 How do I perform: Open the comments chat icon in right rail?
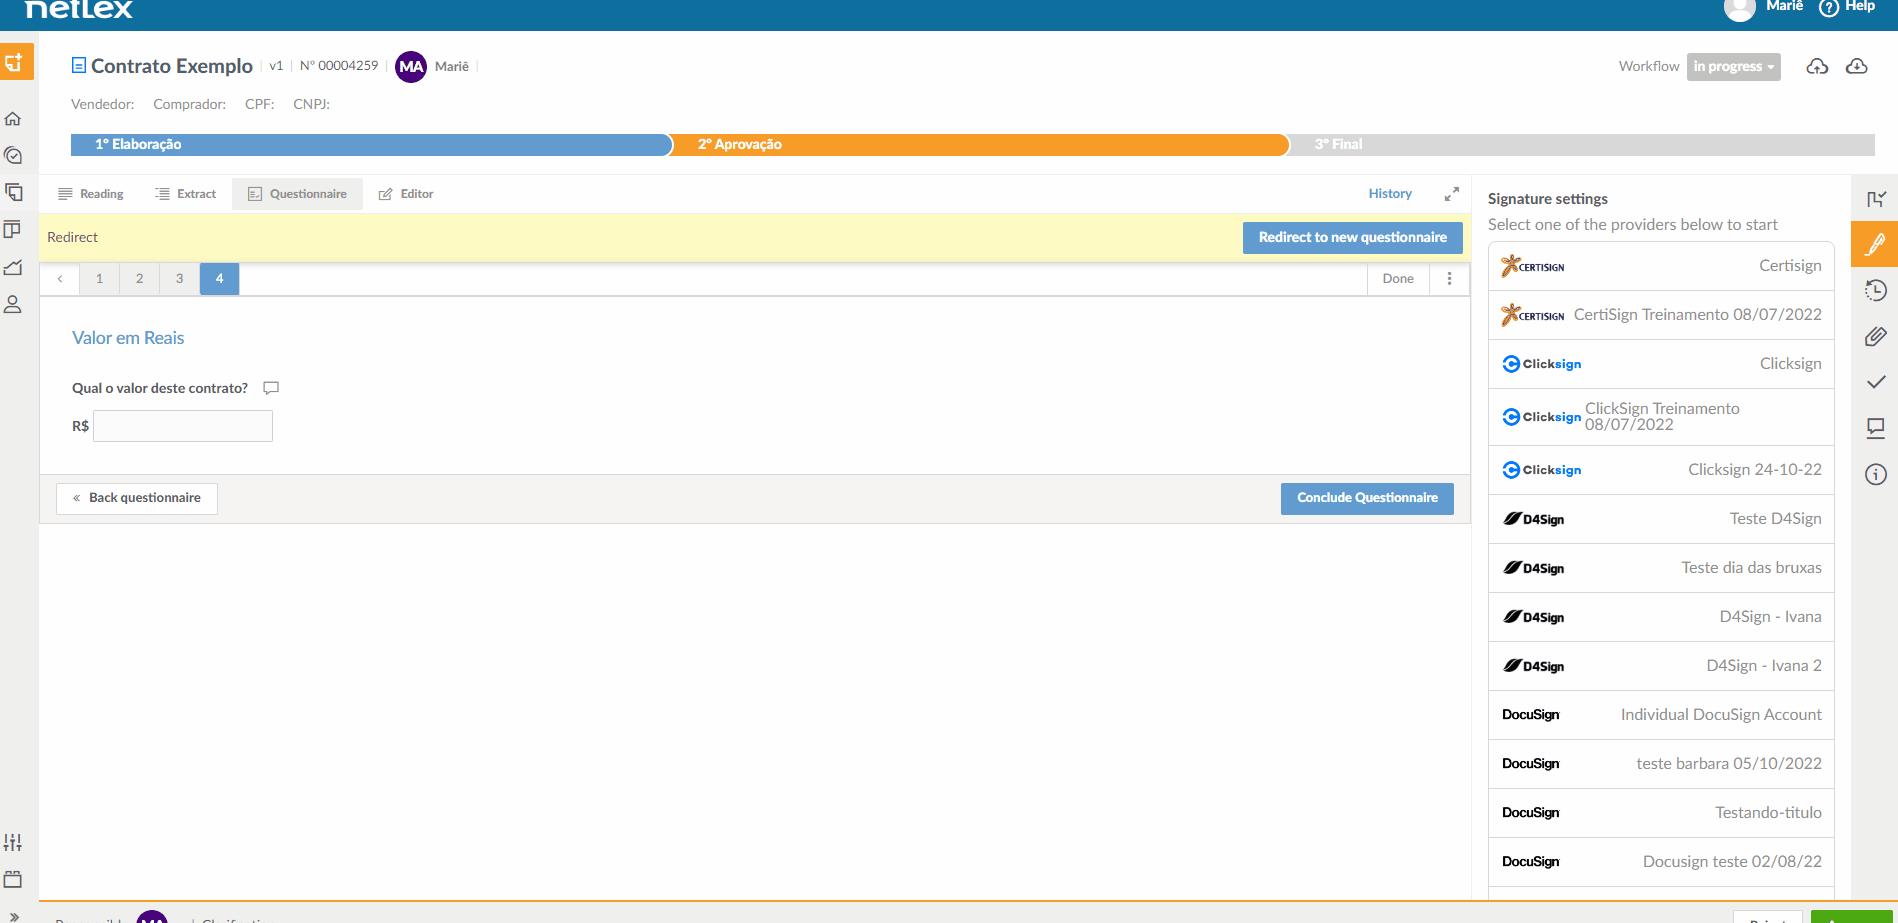[1876, 428]
